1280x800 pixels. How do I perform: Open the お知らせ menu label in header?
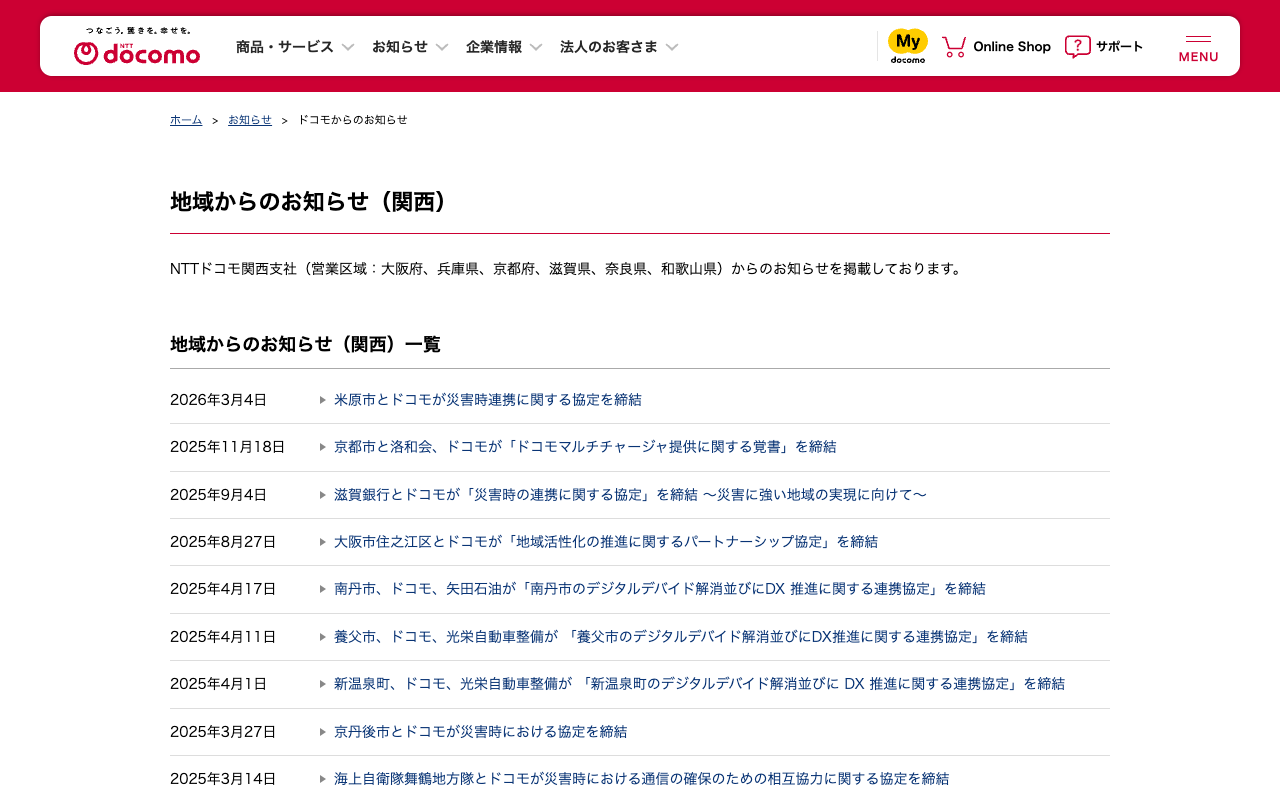click(400, 47)
